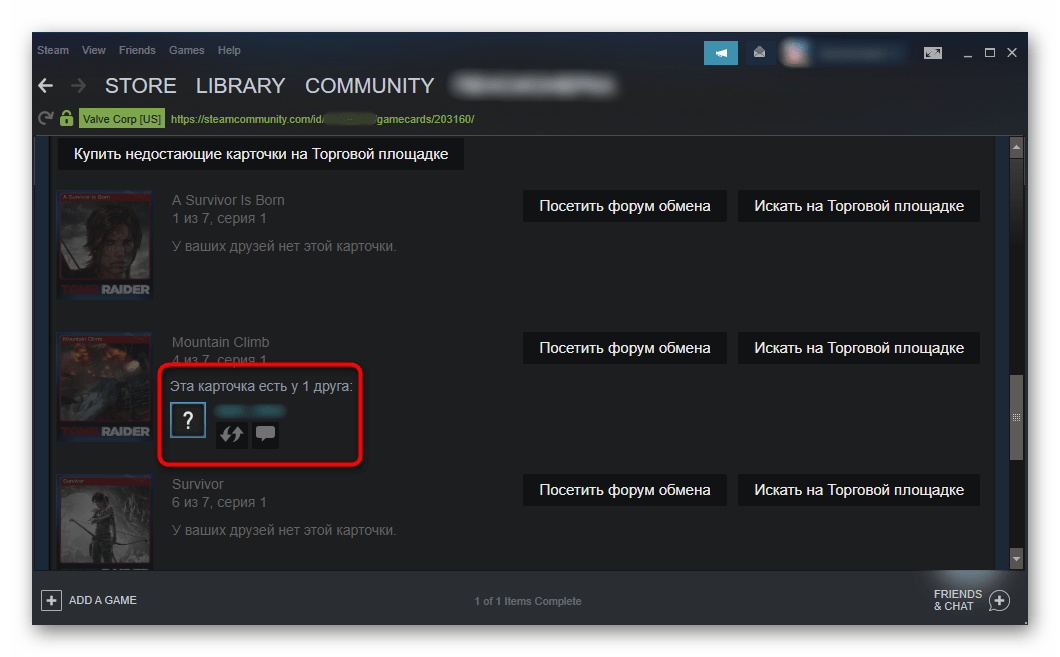Open the Friends menu

pos(137,50)
